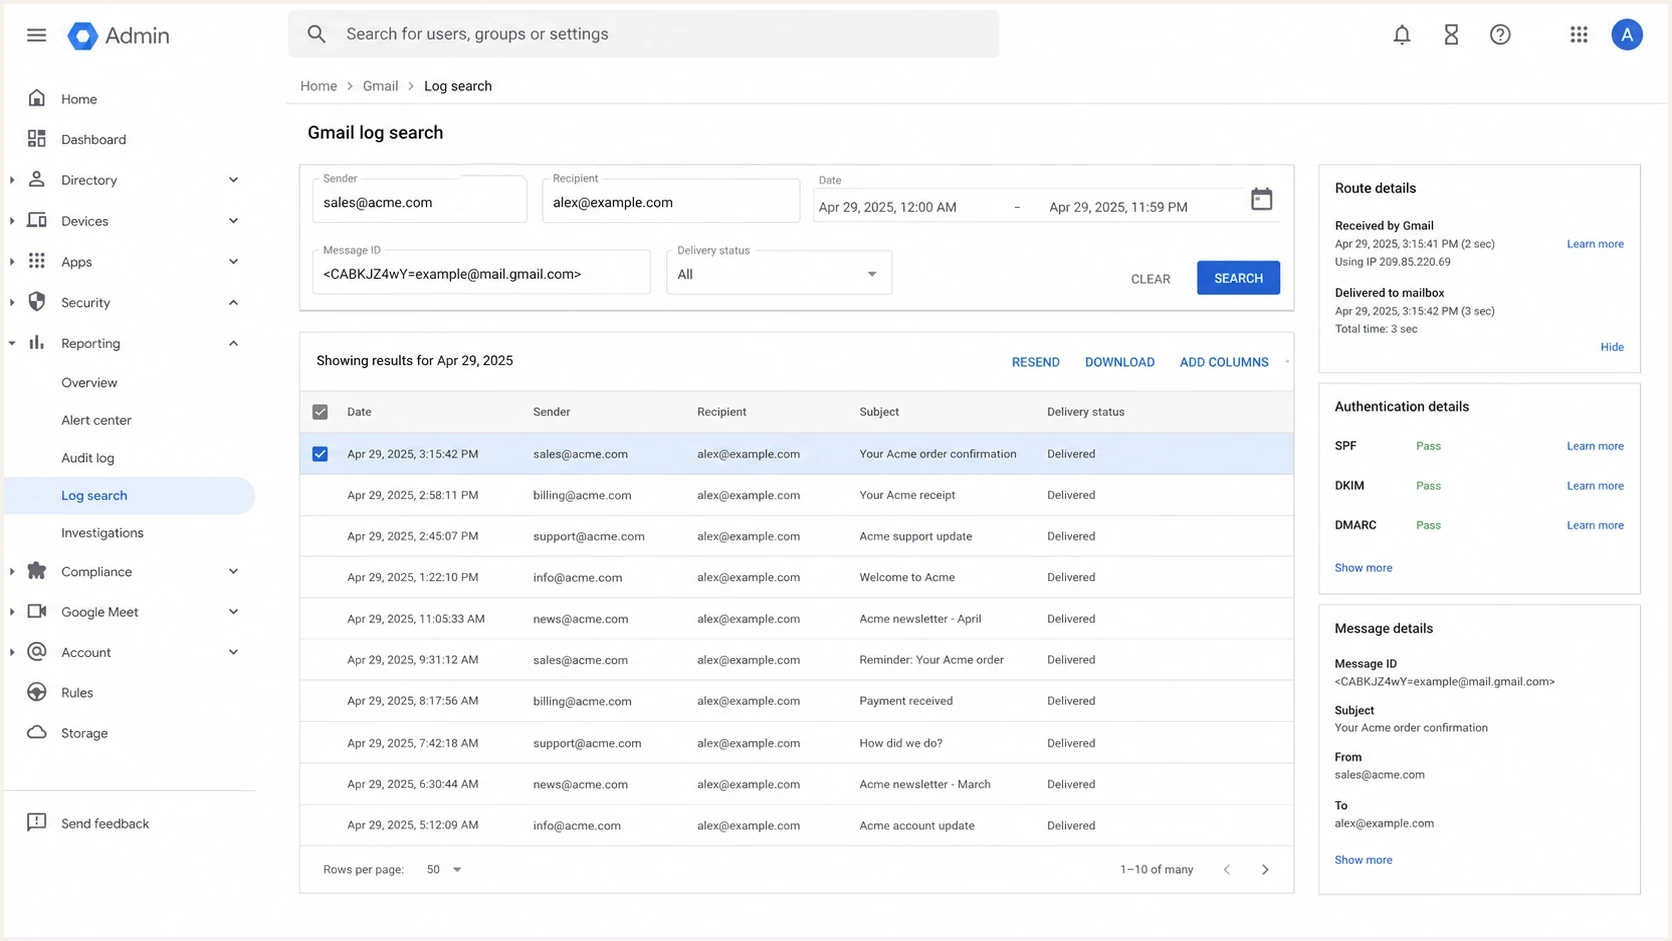This screenshot has width=1672, height=941.
Task: Go to next results page arrow
Action: click(x=1265, y=869)
